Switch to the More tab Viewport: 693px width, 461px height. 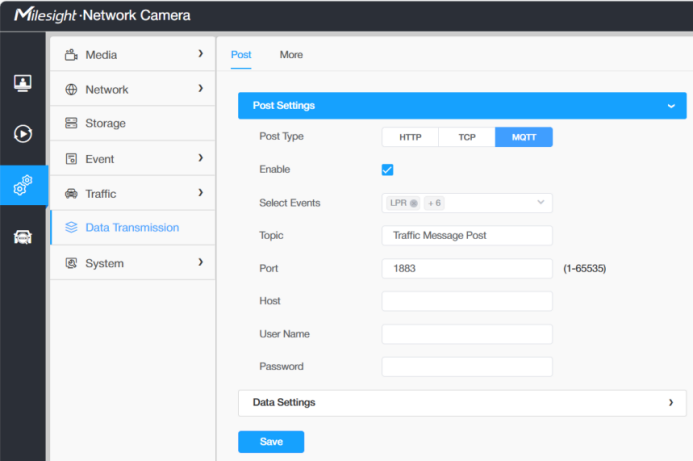[x=291, y=55]
